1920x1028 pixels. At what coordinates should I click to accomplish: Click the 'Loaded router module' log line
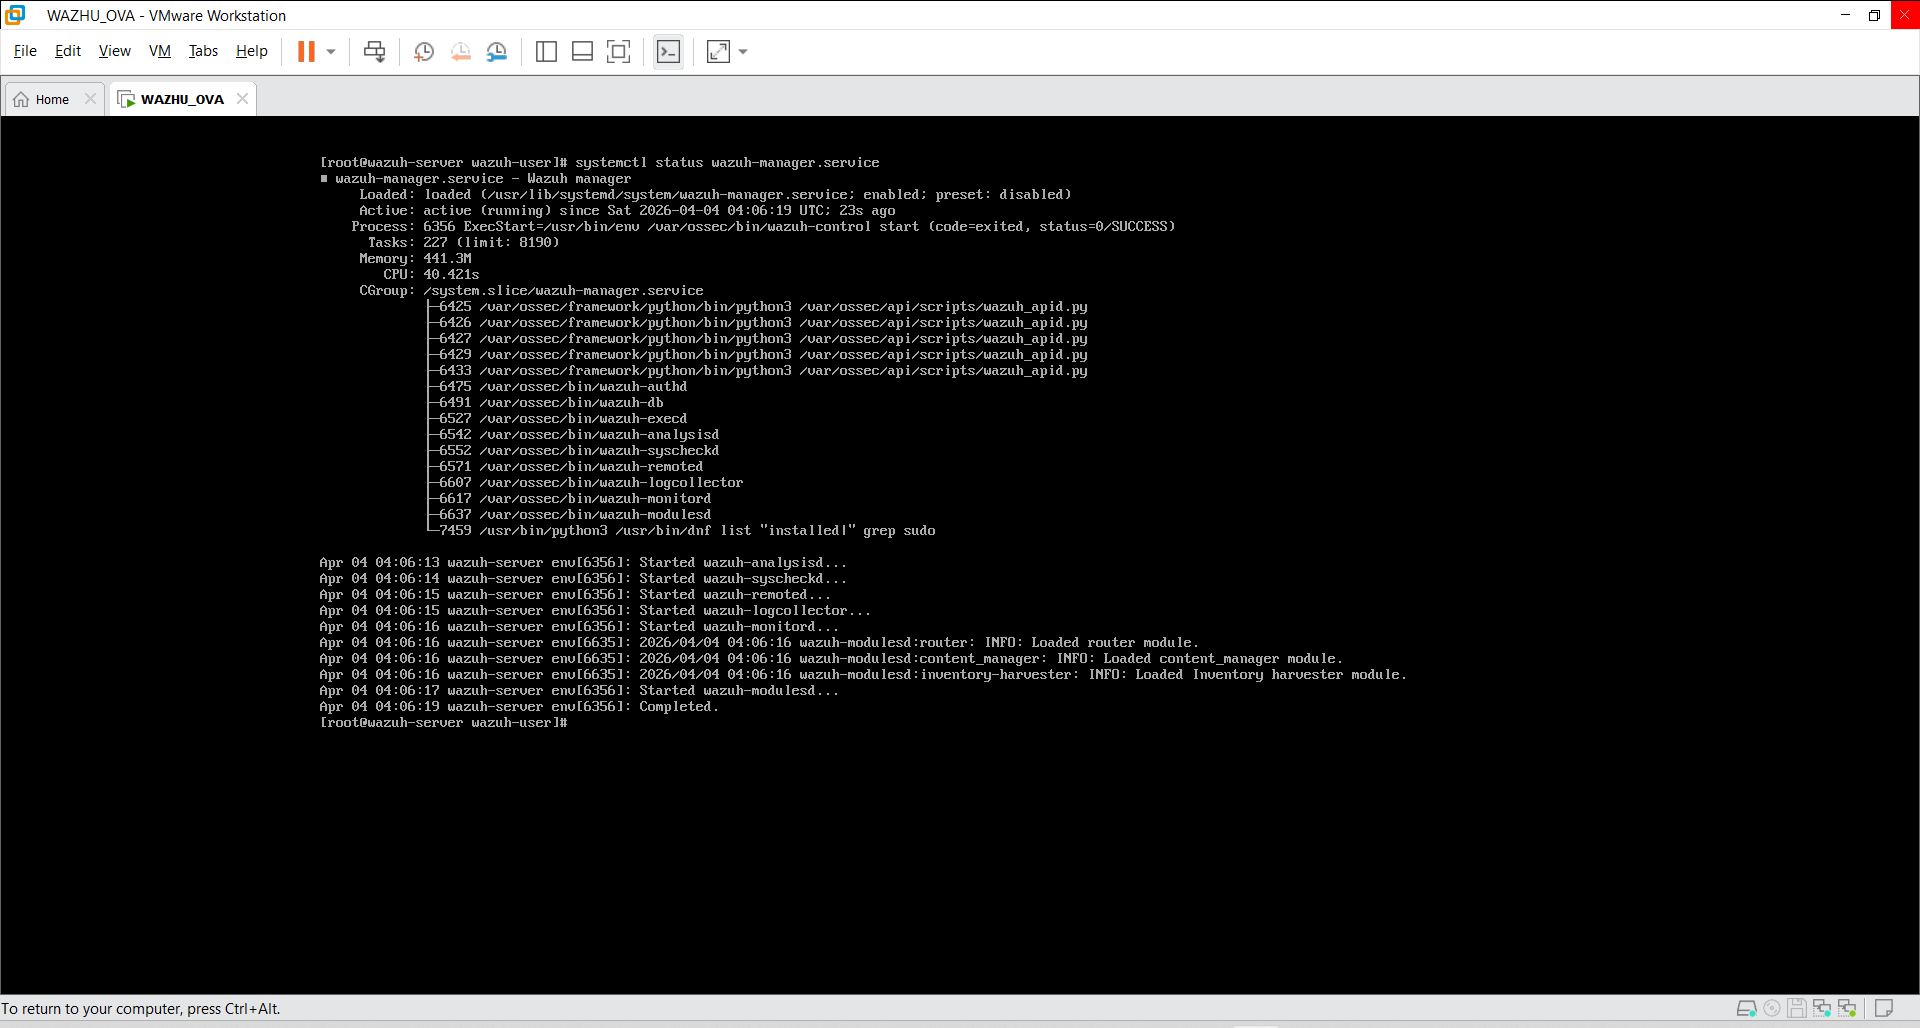pyautogui.click(x=759, y=642)
